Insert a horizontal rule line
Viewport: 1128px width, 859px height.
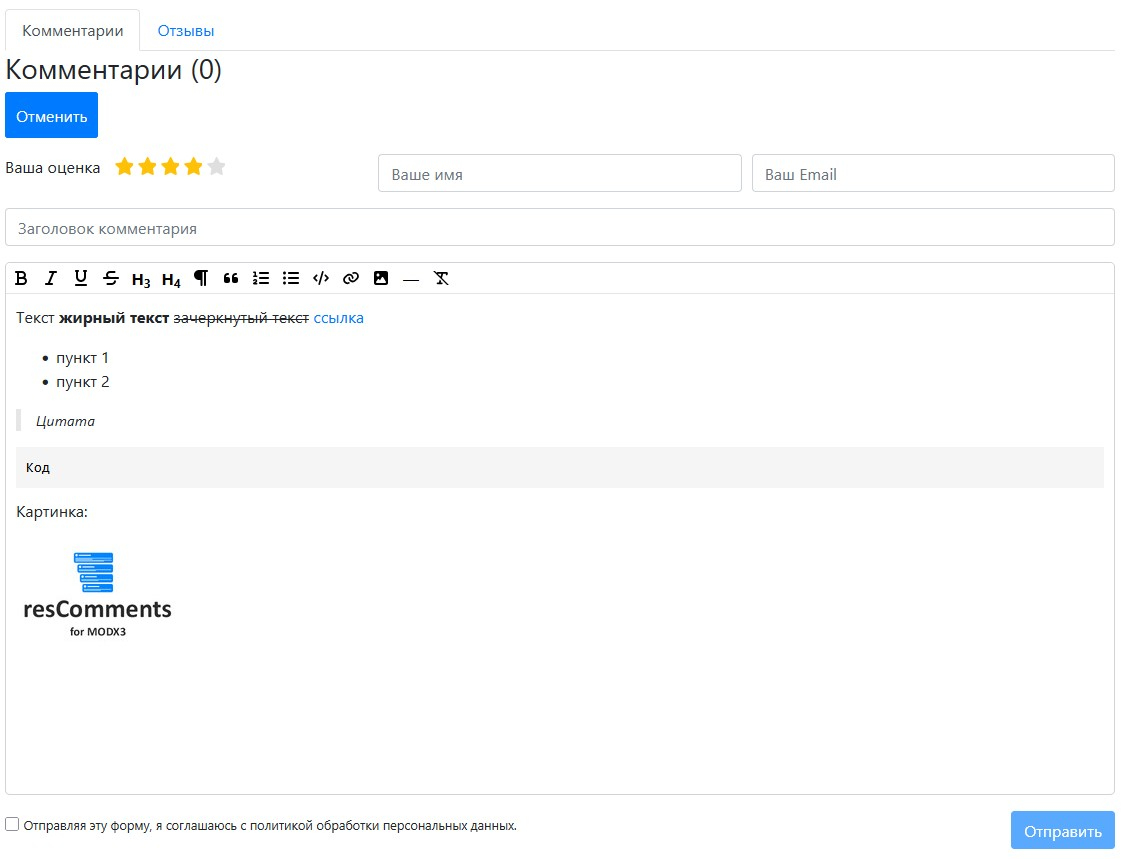[x=411, y=279]
